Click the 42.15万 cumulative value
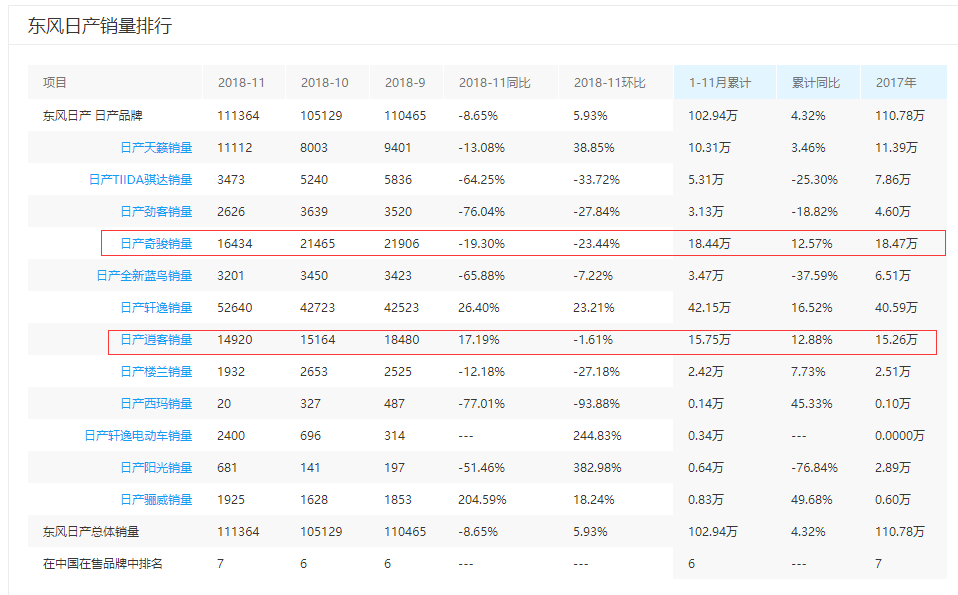 click(709, 308)
